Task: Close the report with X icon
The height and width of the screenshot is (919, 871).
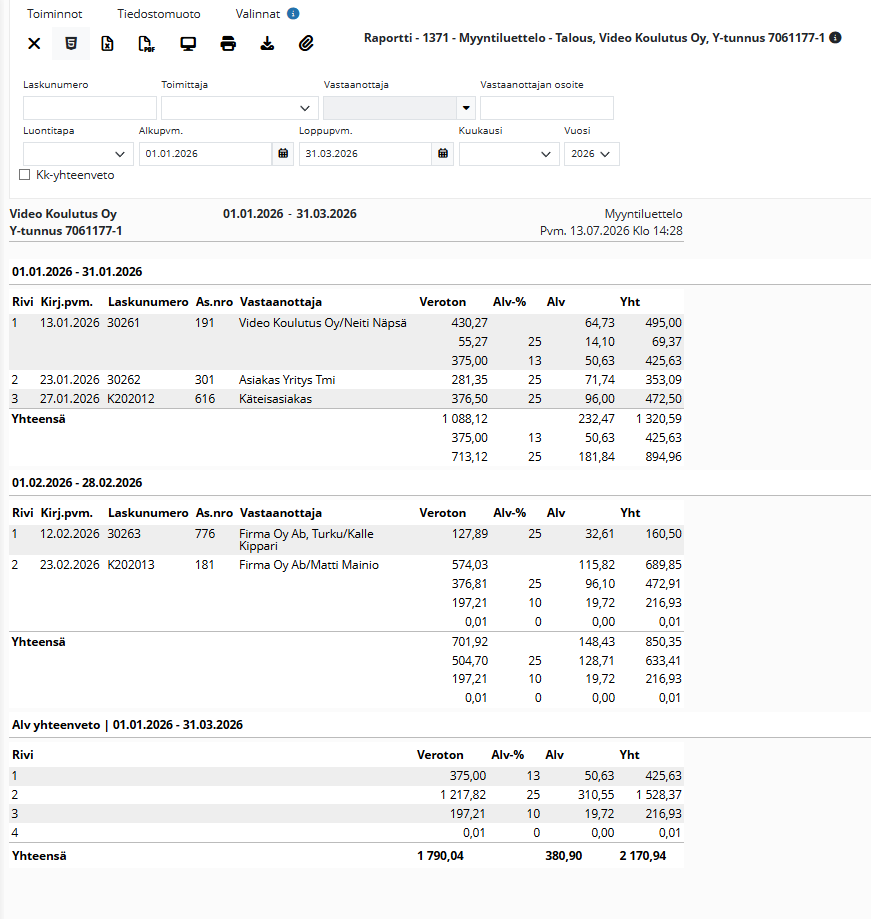Action: click(34, 43)
